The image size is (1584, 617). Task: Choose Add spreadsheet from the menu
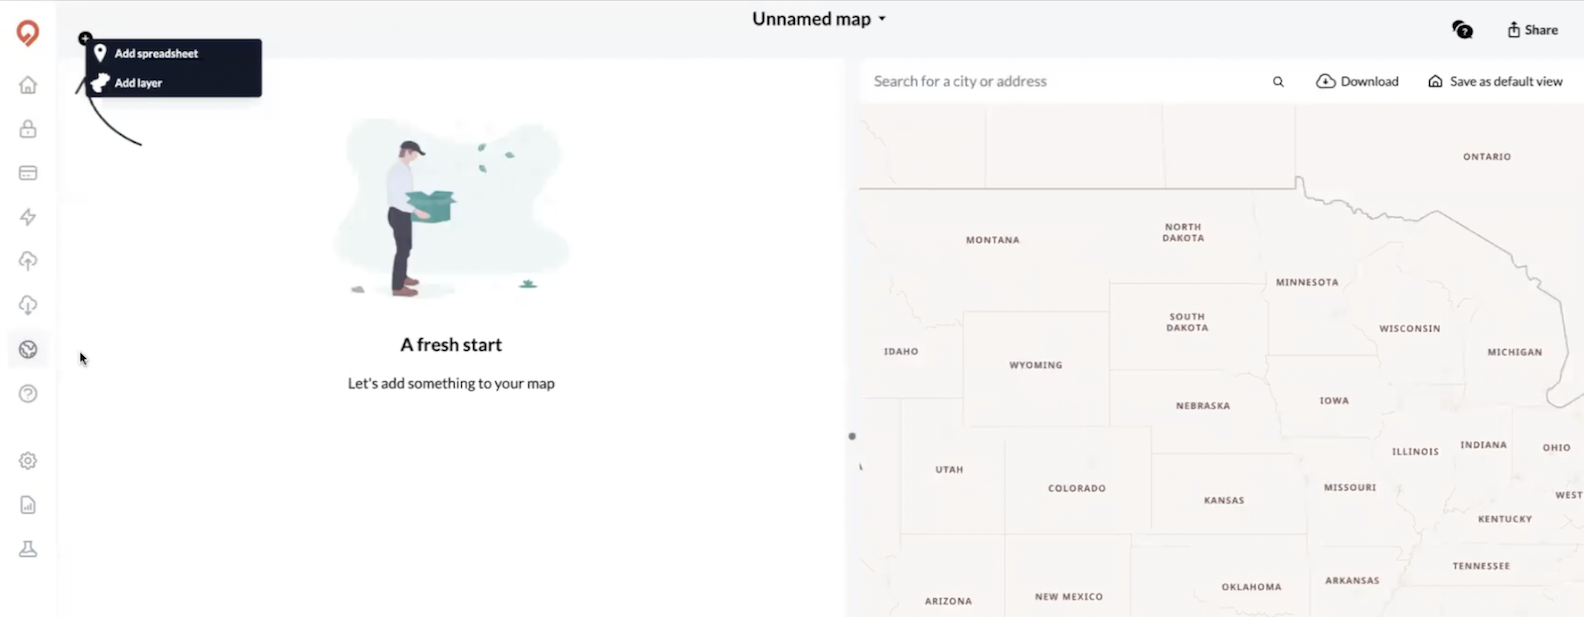coord(156,54)
